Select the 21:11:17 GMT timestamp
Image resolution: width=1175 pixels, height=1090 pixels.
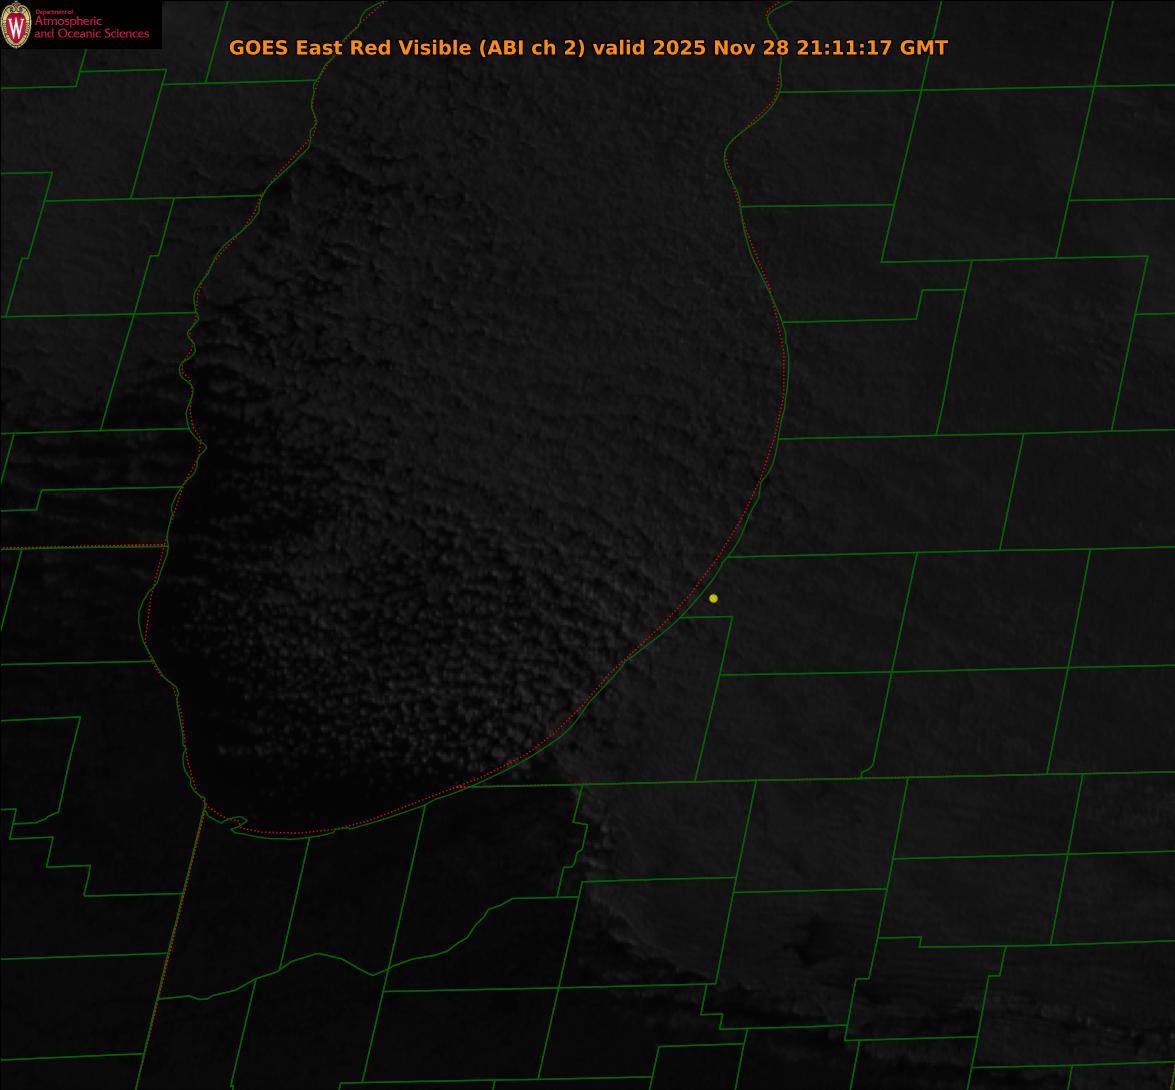point(871,47)
